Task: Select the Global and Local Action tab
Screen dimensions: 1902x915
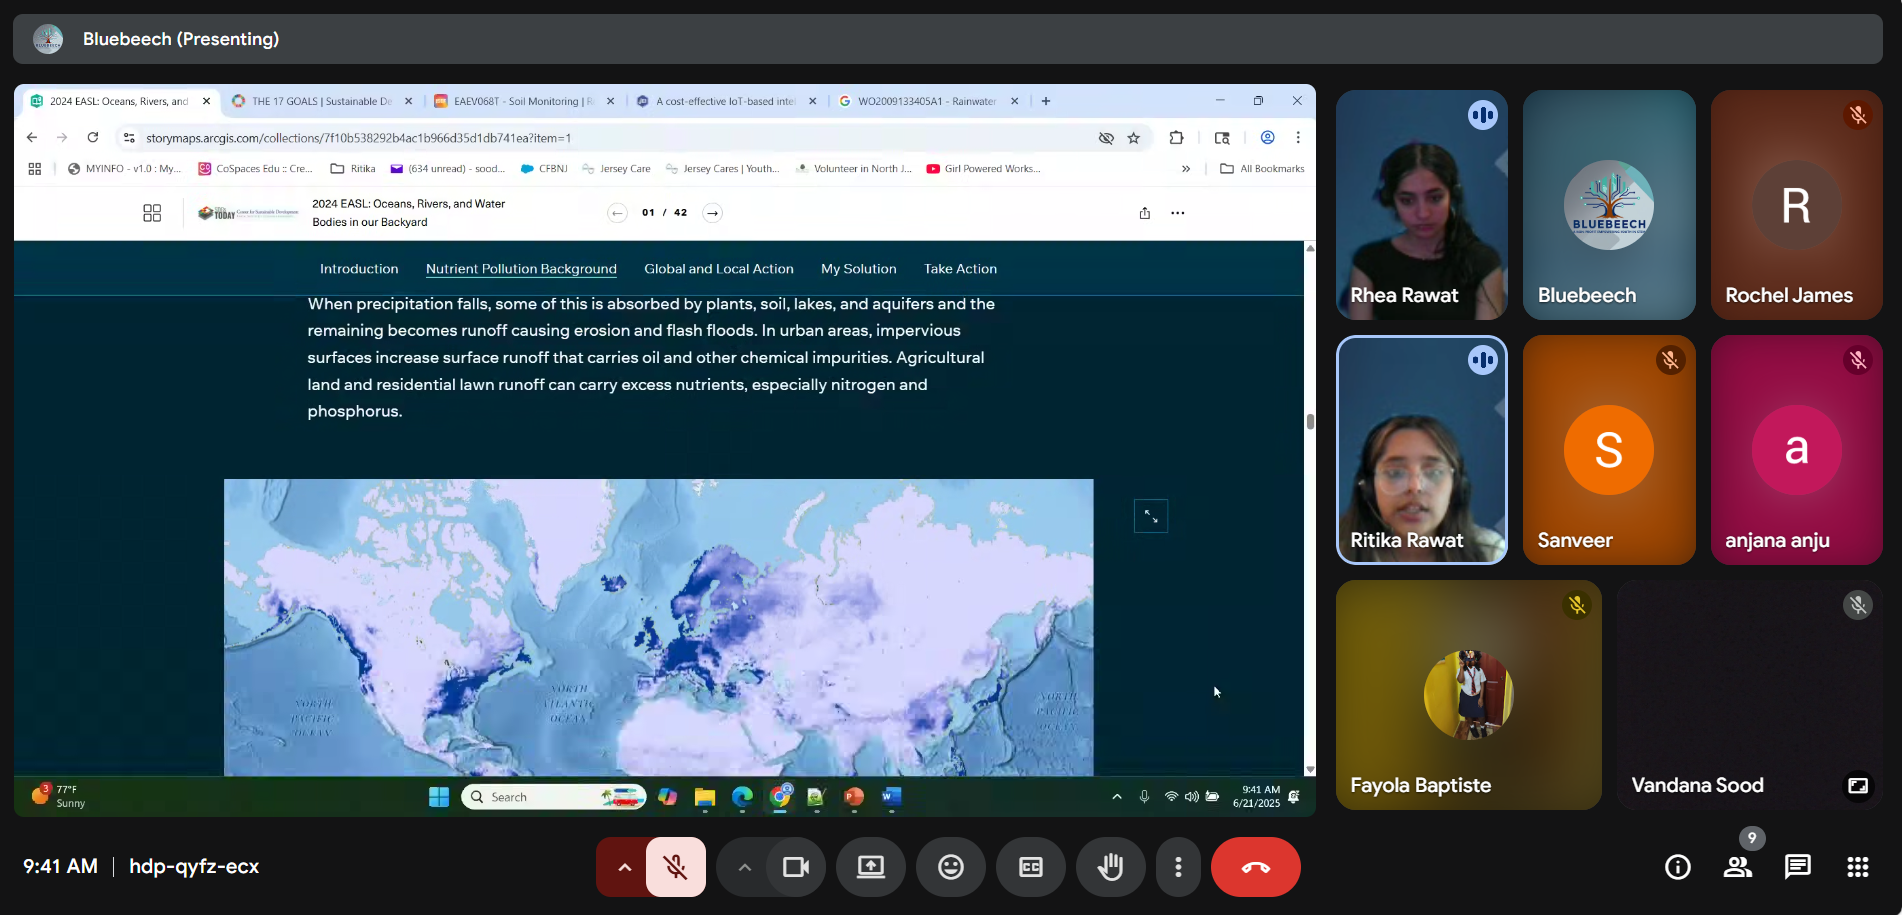Action: click(x=718, y=269)
